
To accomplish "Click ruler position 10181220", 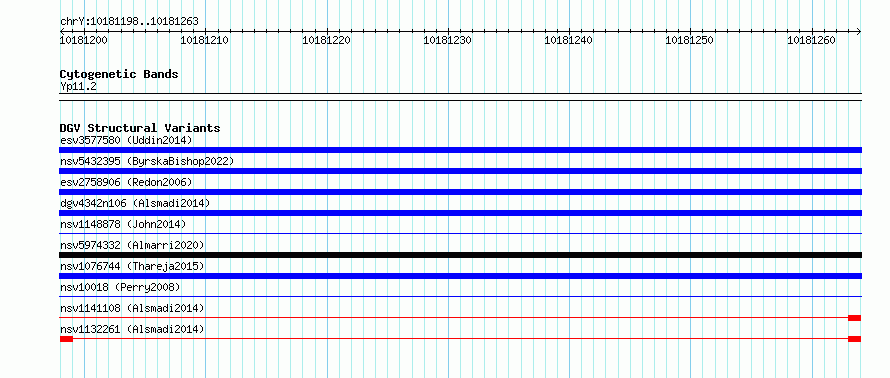I will [x=326, y=40].
